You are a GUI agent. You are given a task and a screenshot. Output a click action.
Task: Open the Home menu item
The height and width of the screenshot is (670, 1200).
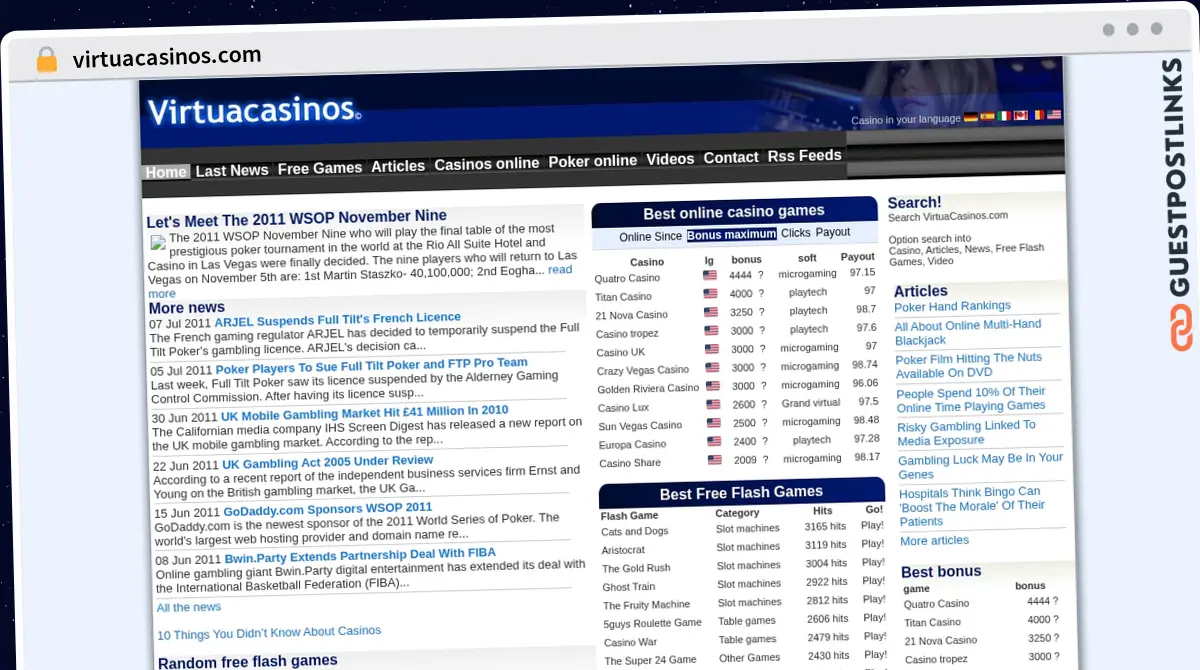(166, 172)
